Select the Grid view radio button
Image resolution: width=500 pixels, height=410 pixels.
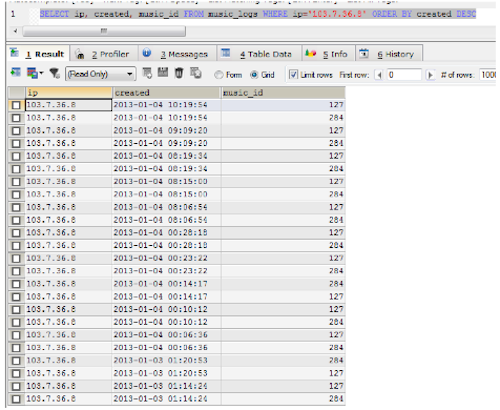point(254,75)
